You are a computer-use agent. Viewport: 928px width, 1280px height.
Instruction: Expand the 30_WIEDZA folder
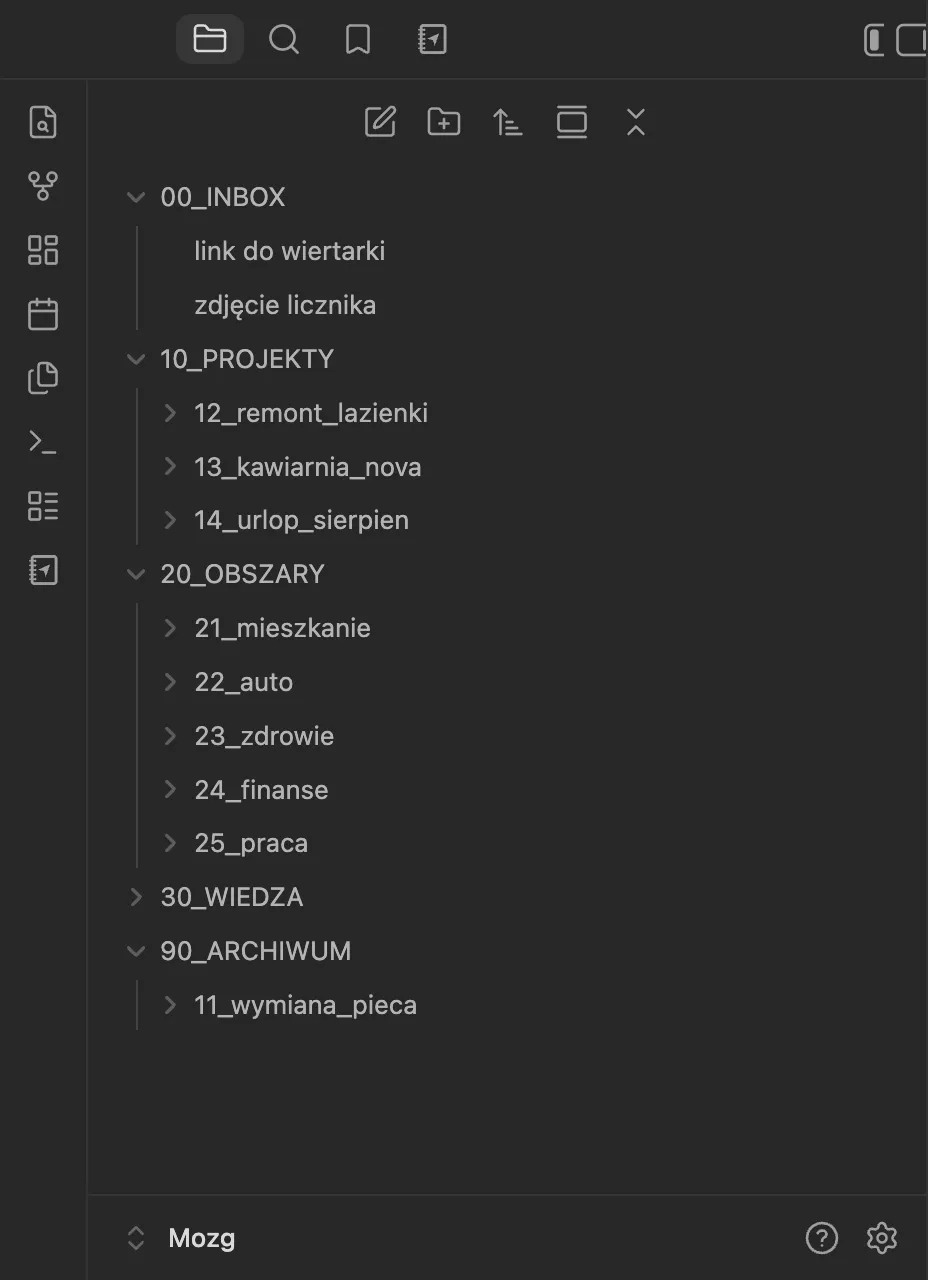[136, 897]
